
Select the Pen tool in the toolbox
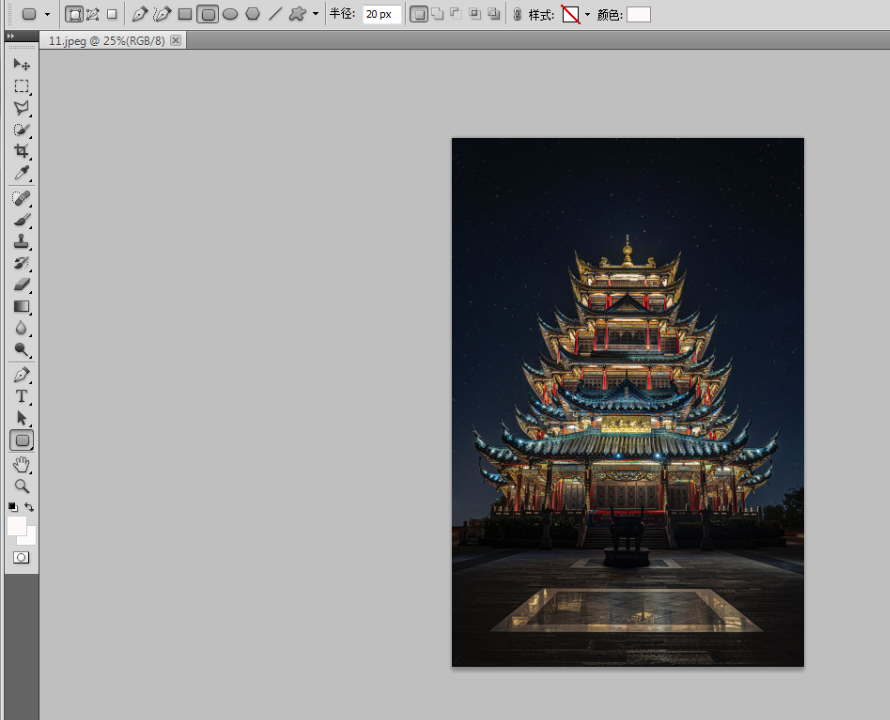point(22,375)
